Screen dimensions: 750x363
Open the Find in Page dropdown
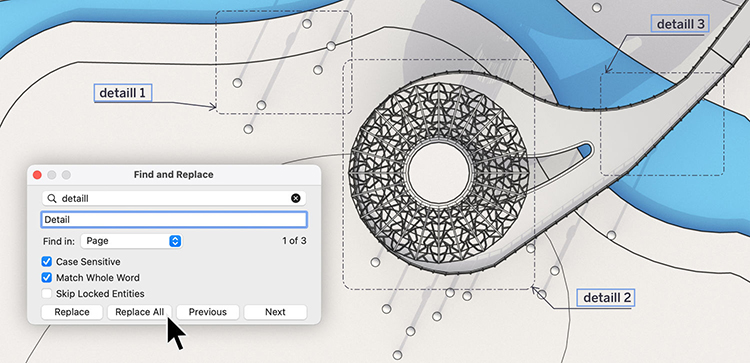point(131,241)
